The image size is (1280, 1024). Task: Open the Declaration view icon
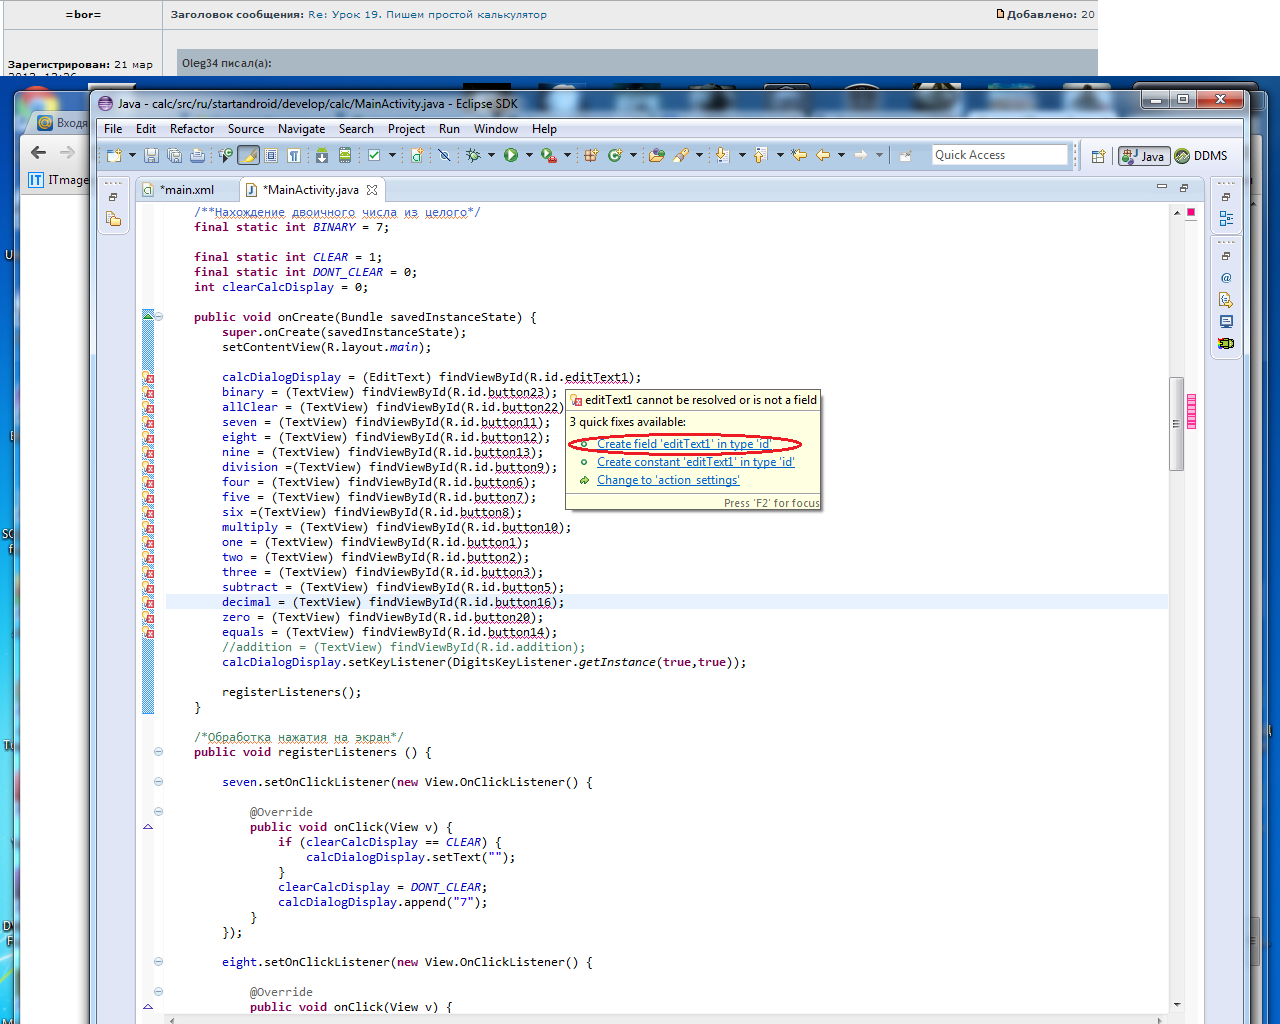(x=1226, y=300)
